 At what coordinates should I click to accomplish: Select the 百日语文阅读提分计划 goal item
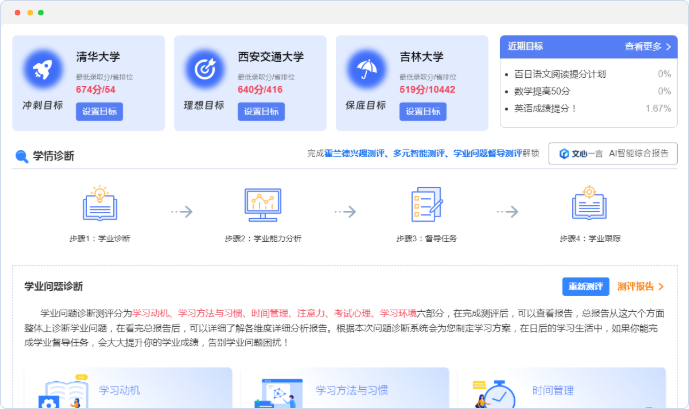(558, 74)
